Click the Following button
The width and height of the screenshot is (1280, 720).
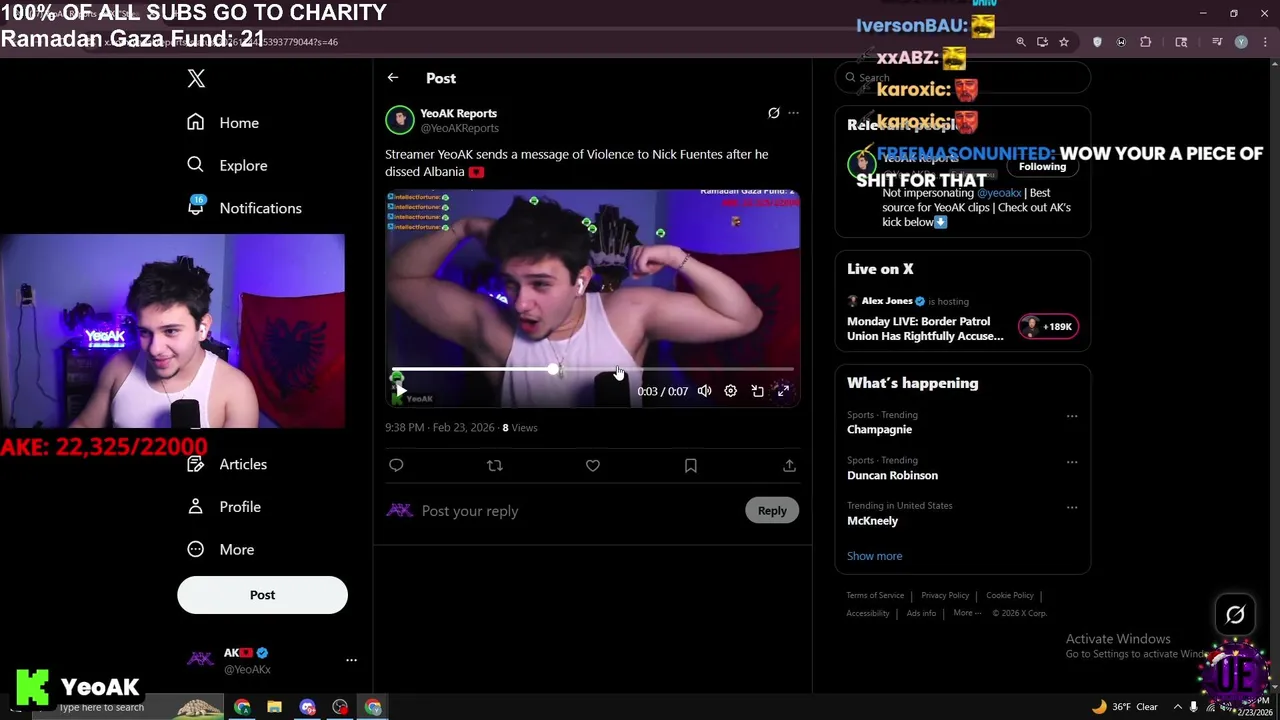click(1042, 167)
